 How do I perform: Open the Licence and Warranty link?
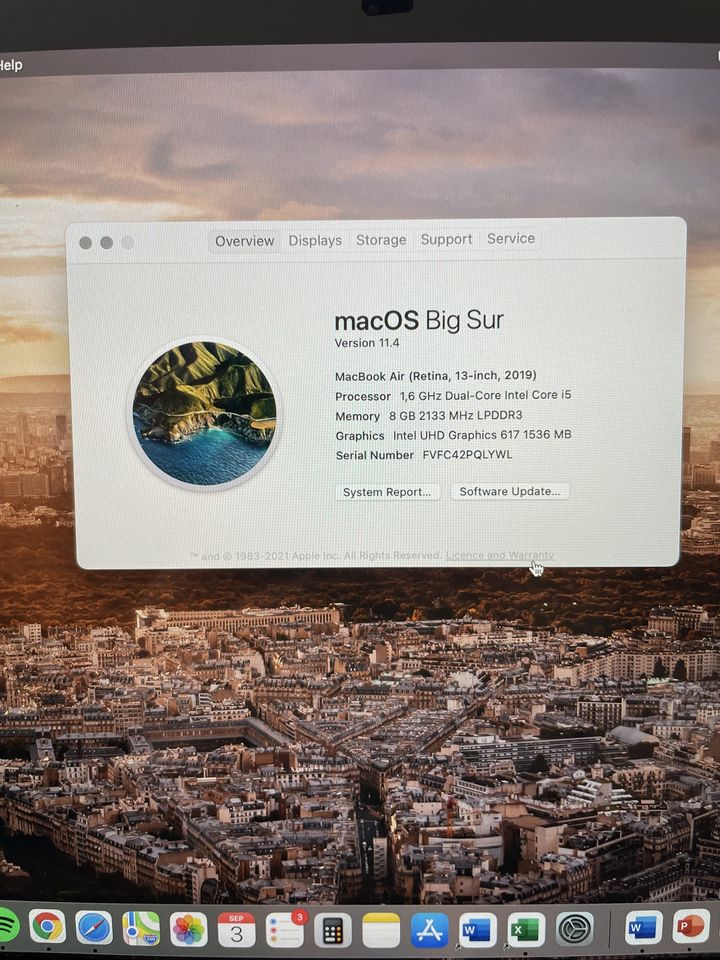point(500,555)
